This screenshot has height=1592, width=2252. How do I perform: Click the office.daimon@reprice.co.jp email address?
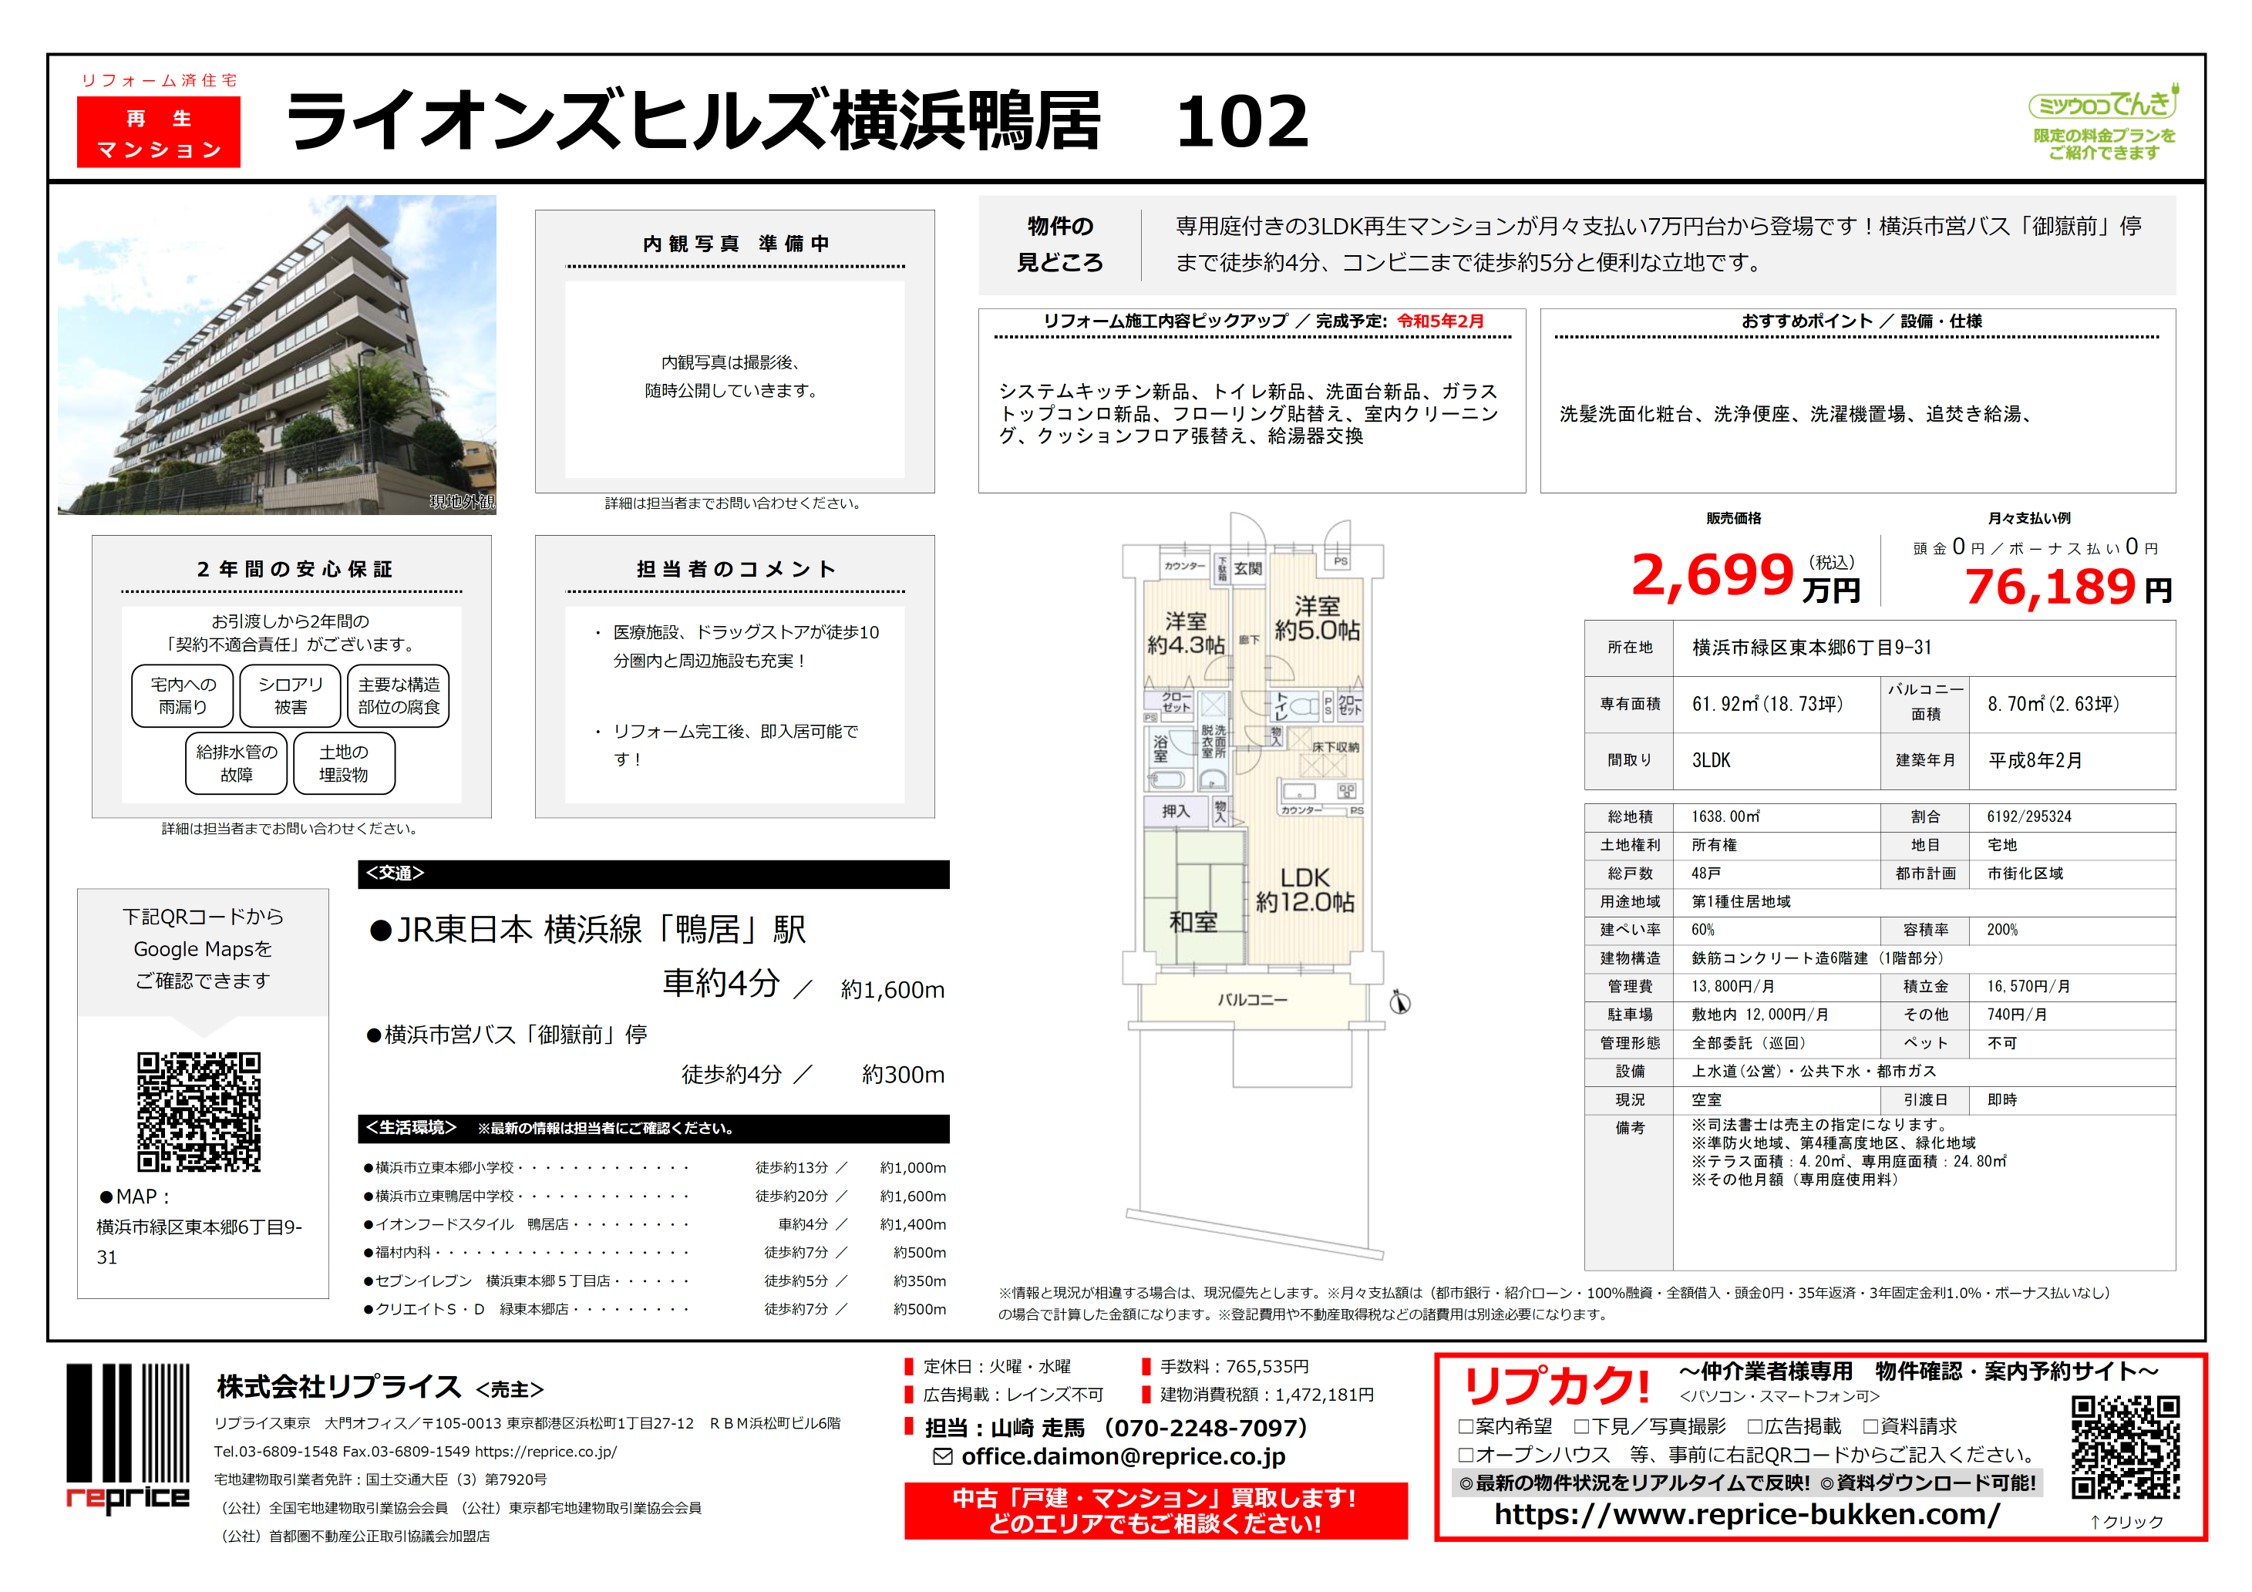click(1122, 1457)
